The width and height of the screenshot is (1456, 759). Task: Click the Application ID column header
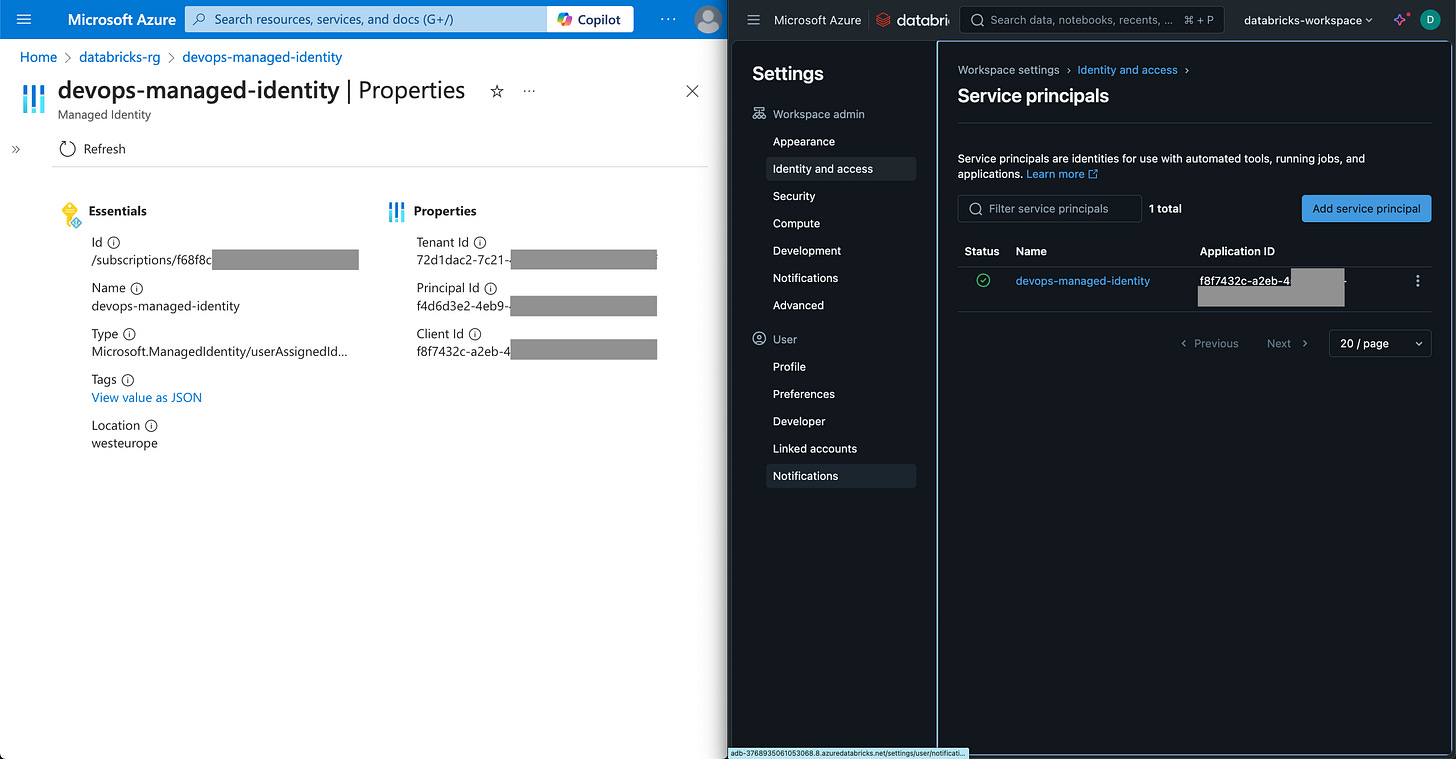point(1237,251)
